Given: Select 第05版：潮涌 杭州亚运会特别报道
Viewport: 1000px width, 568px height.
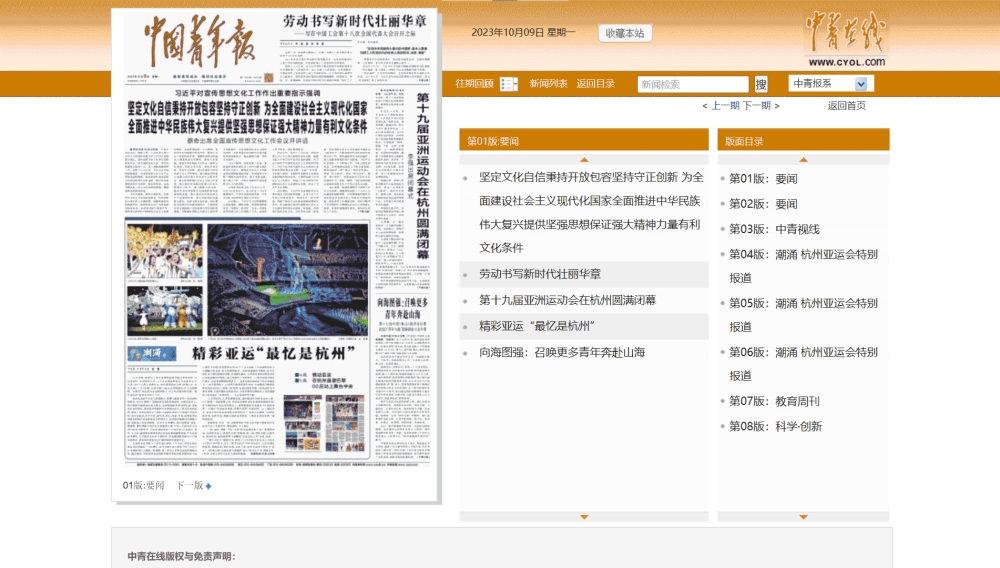Looking at the screenshot, I should click(804, 315).
